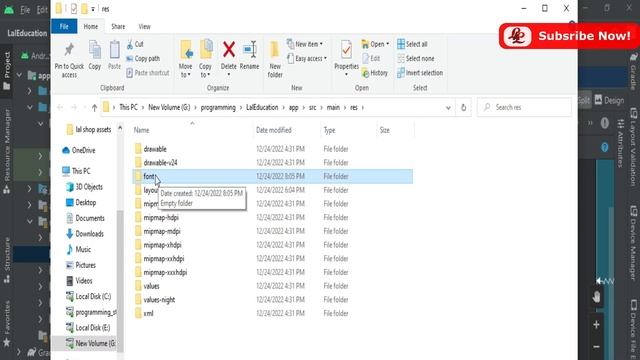Sort by the Name column header
This screenshot has height=360, width=640.
[x=142, y=130]
